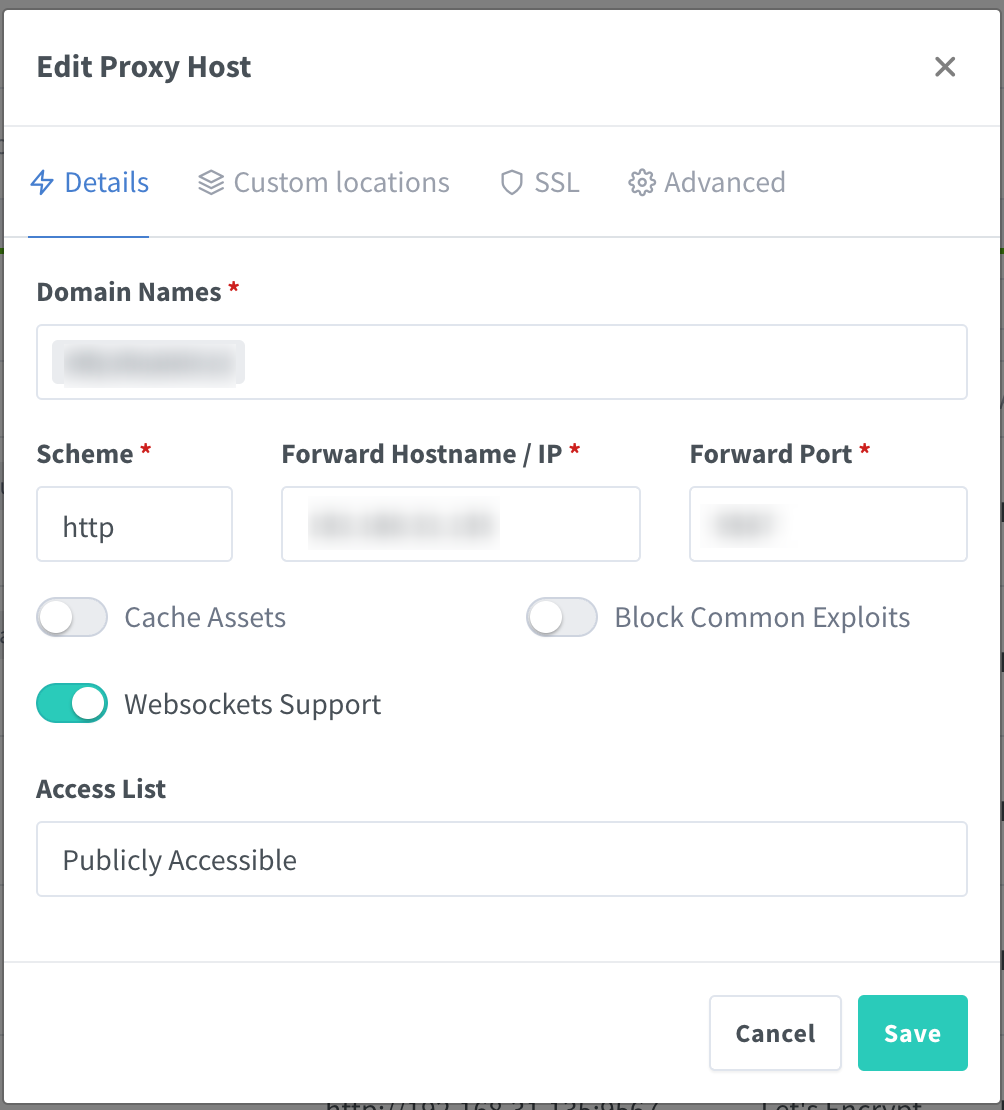
Task: Open the Access List Publicly Accessible dropdown
Action: [x=501, y=859]
